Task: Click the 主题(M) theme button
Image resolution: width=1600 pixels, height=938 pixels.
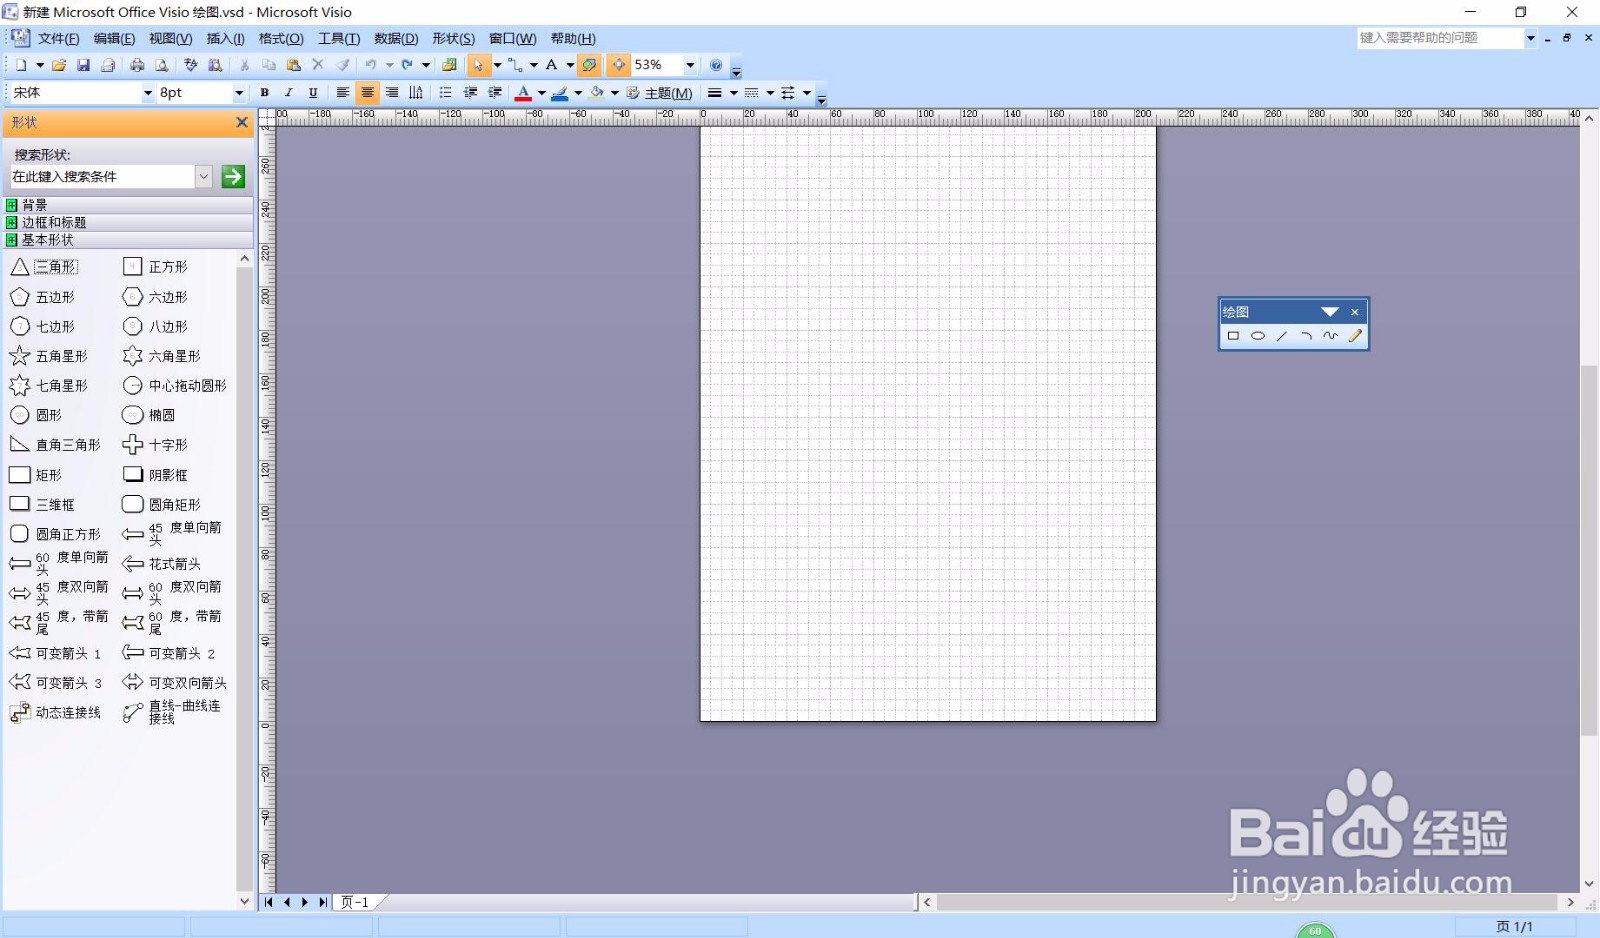Action: [x=660, y=93]
